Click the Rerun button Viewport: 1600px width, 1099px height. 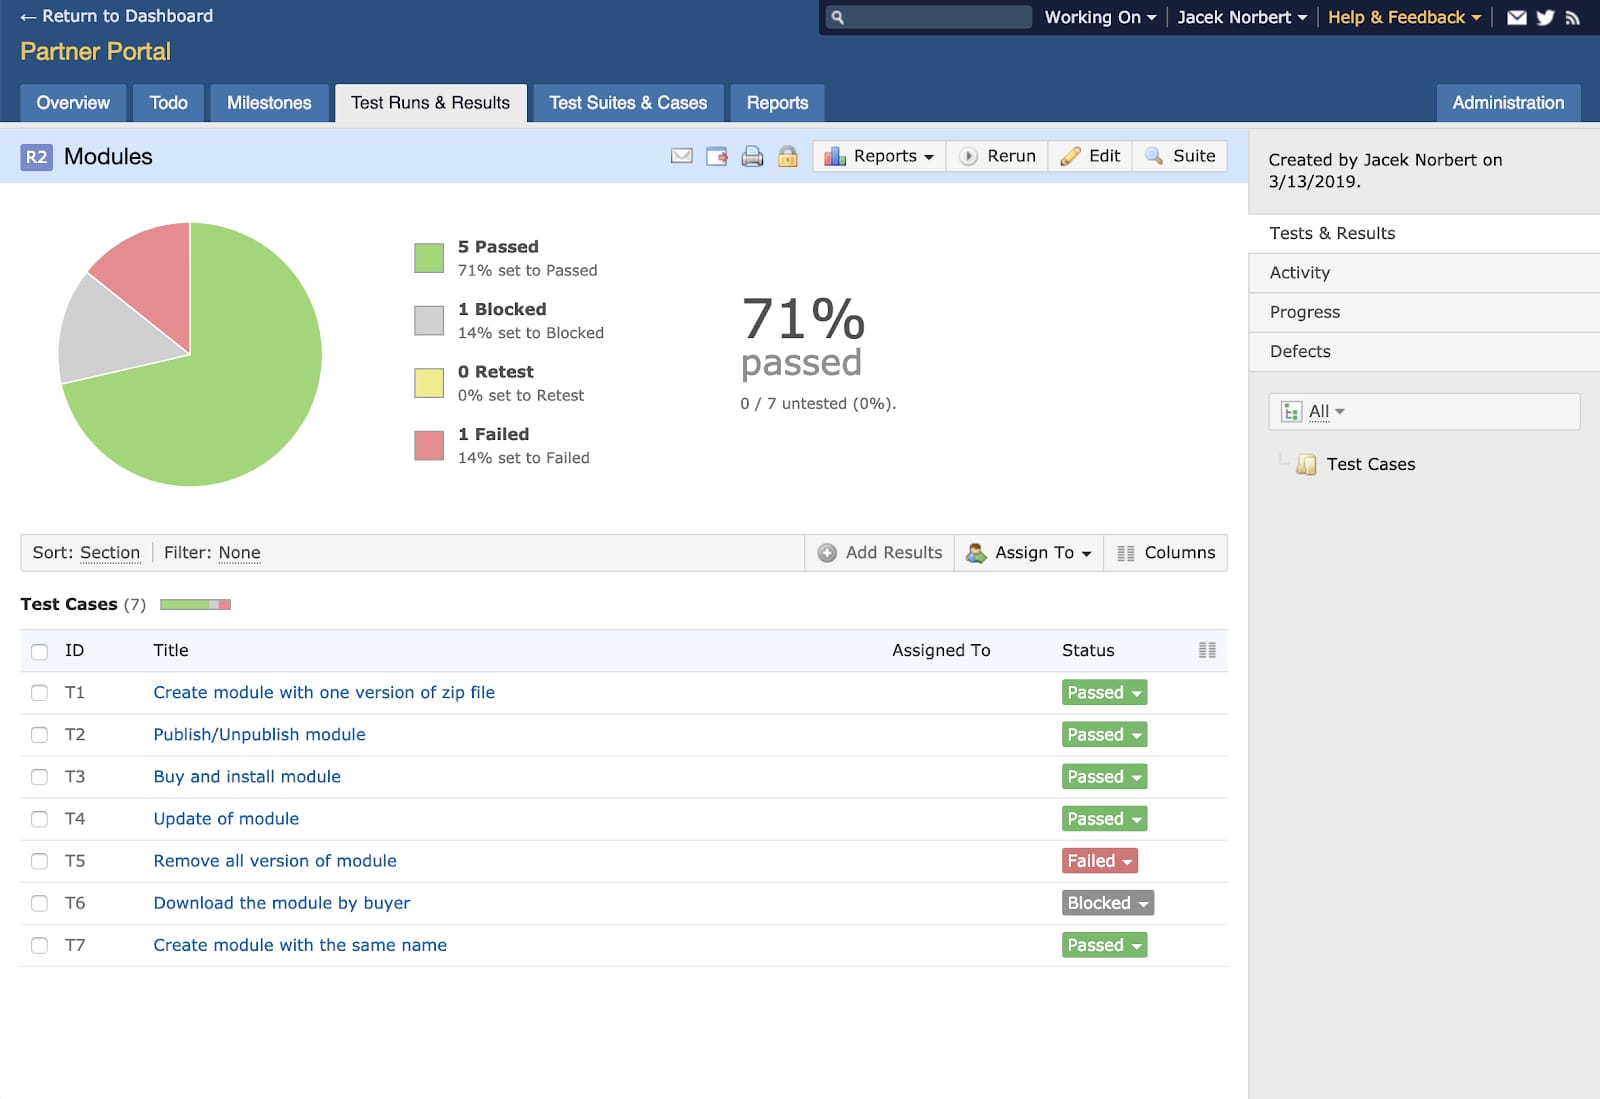(998, 156)
